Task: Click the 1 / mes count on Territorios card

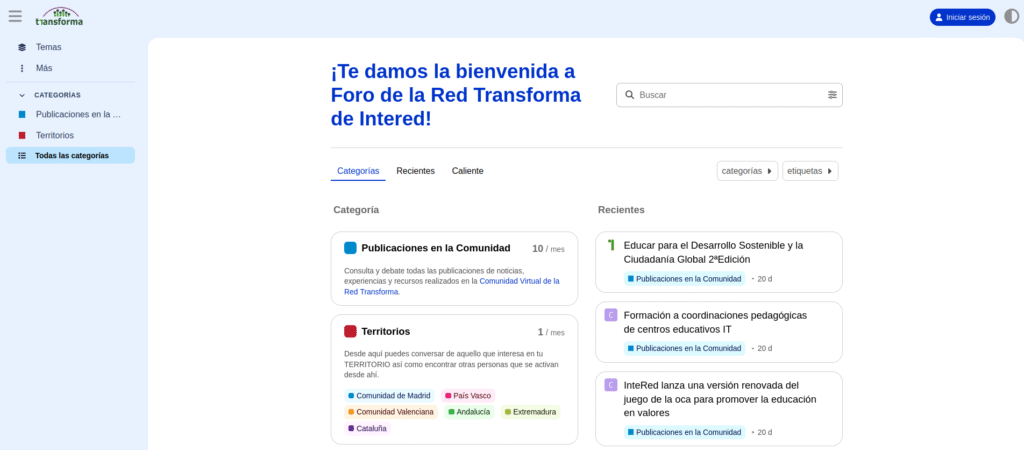Action: [551, 332]
